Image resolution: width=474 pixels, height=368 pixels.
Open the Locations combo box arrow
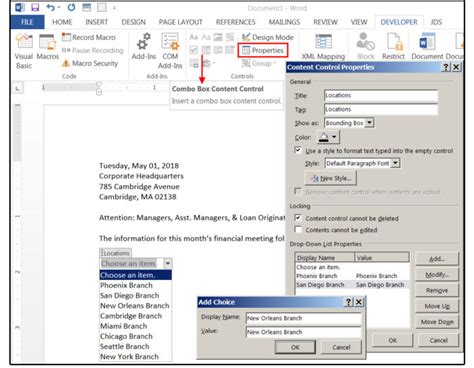[x=168, y=263]
